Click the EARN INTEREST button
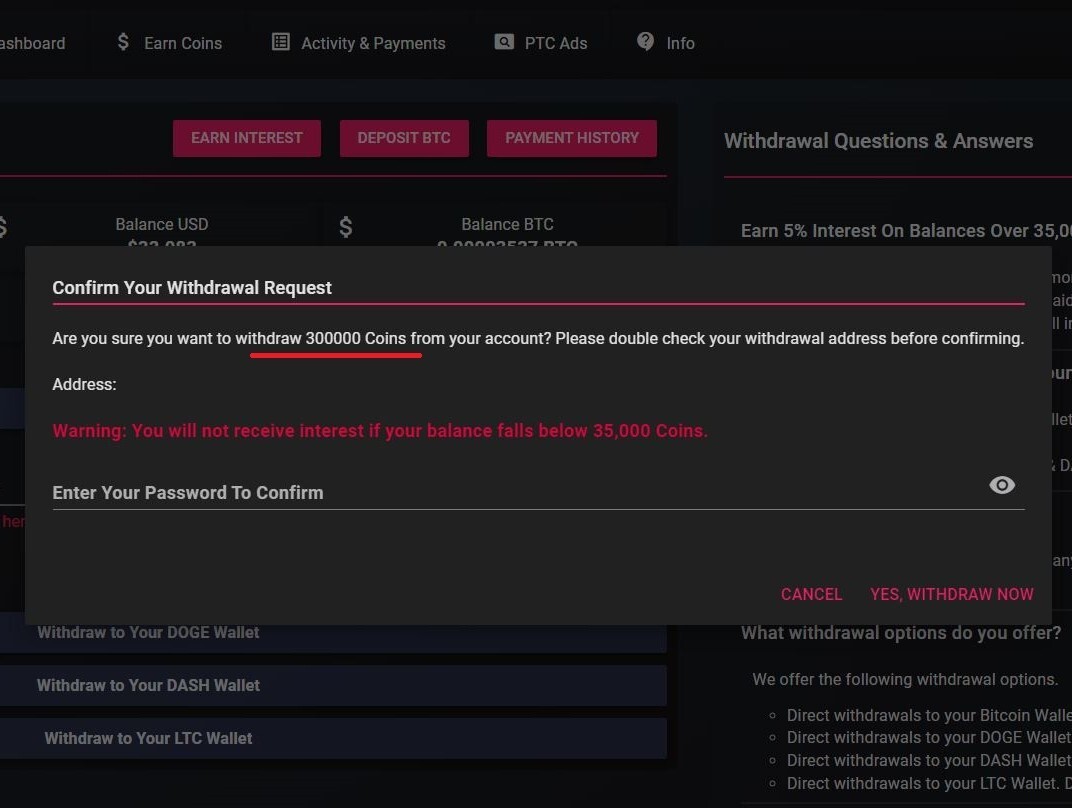Screen dimensions: 1072x808 click(x=247, y=138)
